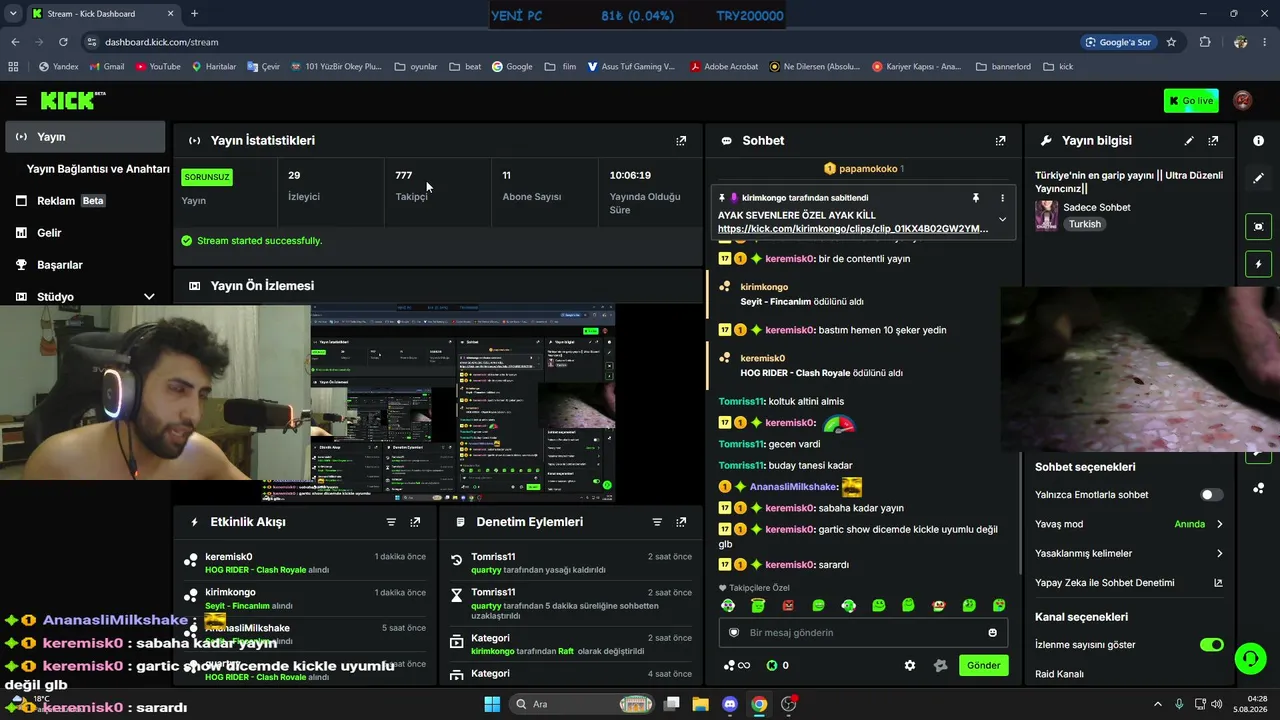Focus the Bir mesaj gönderin input
Screen dimensions: 1280x720
pos(863,632)
